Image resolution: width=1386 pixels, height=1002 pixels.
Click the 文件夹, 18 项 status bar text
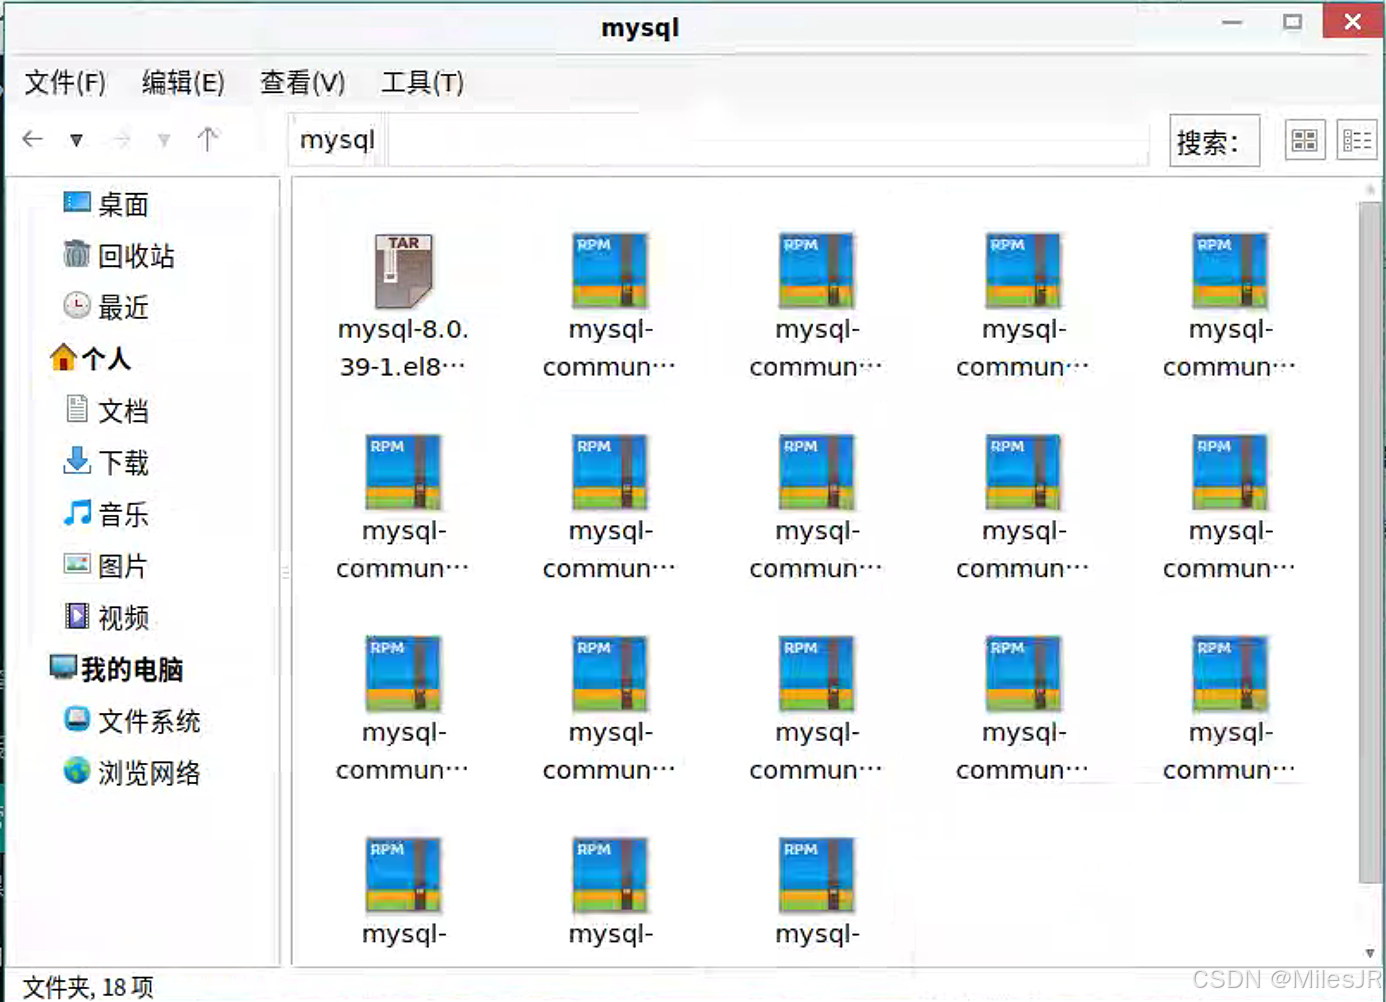88,987
